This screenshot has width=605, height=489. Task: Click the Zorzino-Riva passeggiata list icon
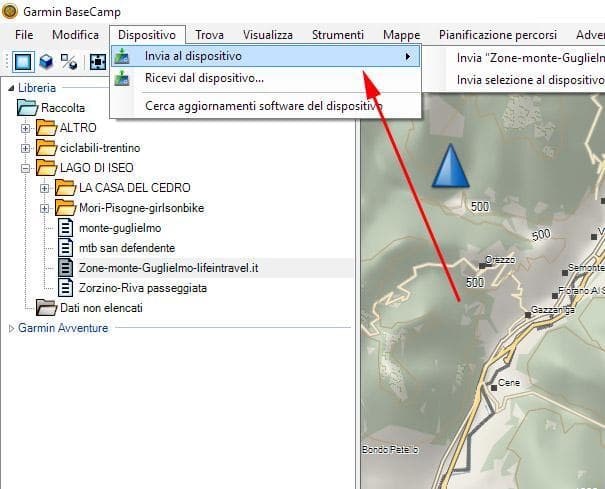(66, 288)
